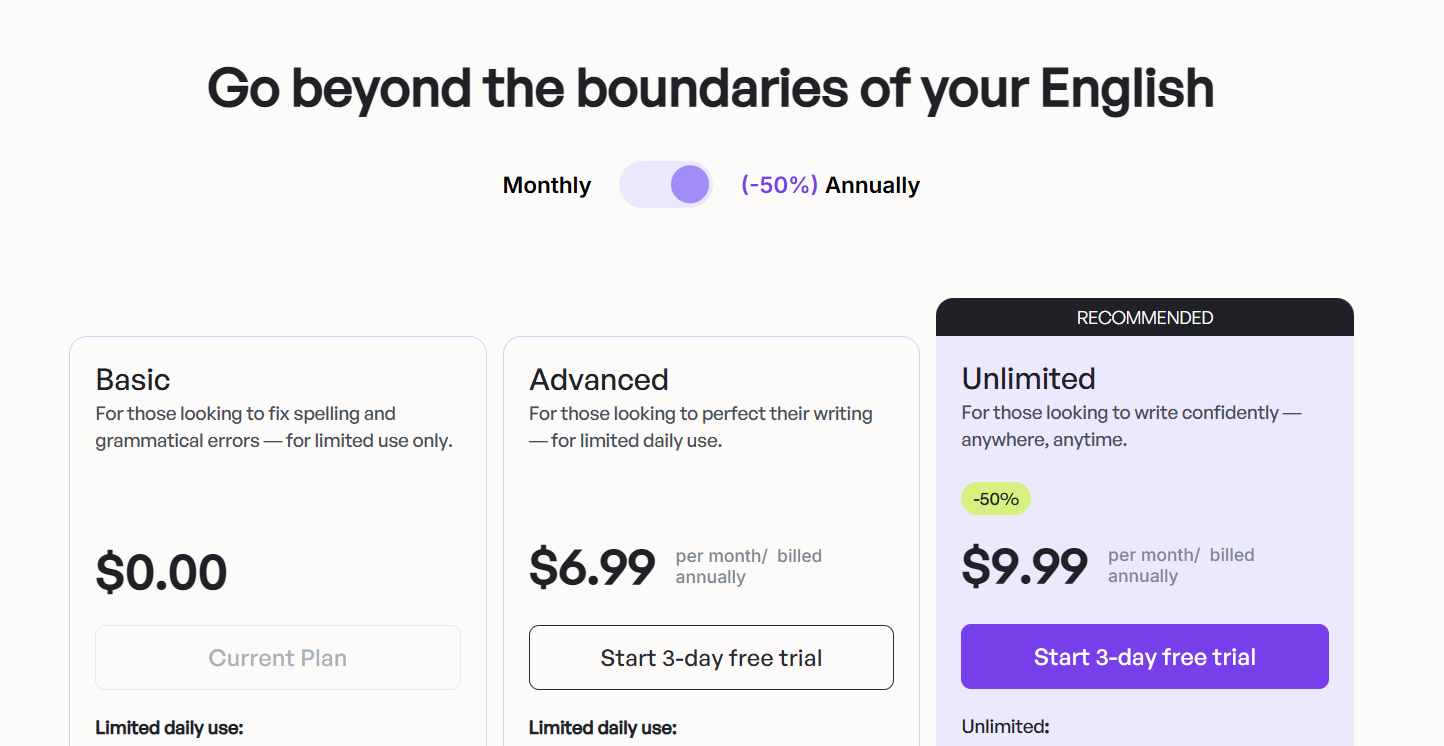The image size is (1444, 746).
Task: Select the Unlimited plan title
Action: pyautogui.click(x=1029, y=379)
